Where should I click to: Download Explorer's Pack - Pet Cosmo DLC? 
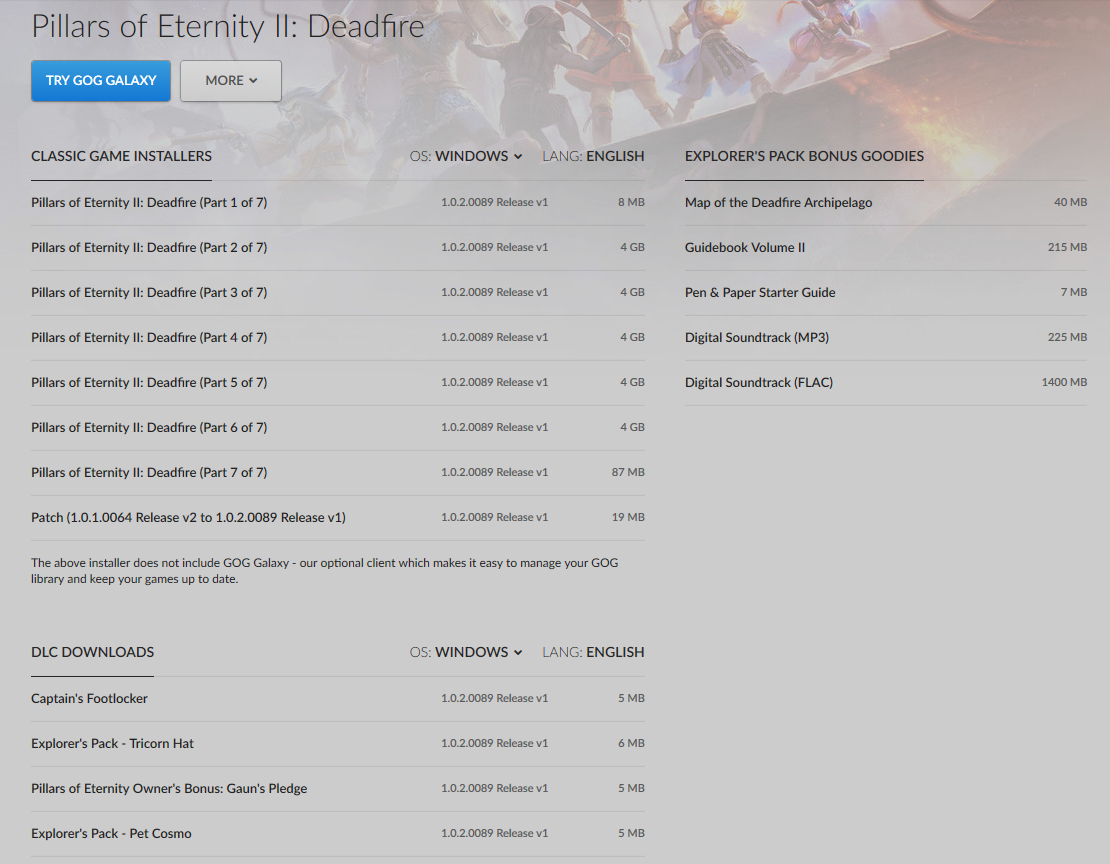(x=338, y=834)
